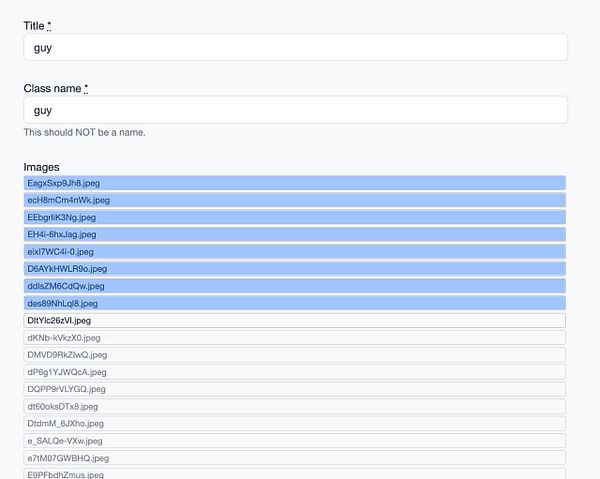
Task: Select image e7tM07GWBHQ.jpeg
Action: coord(295,458)
